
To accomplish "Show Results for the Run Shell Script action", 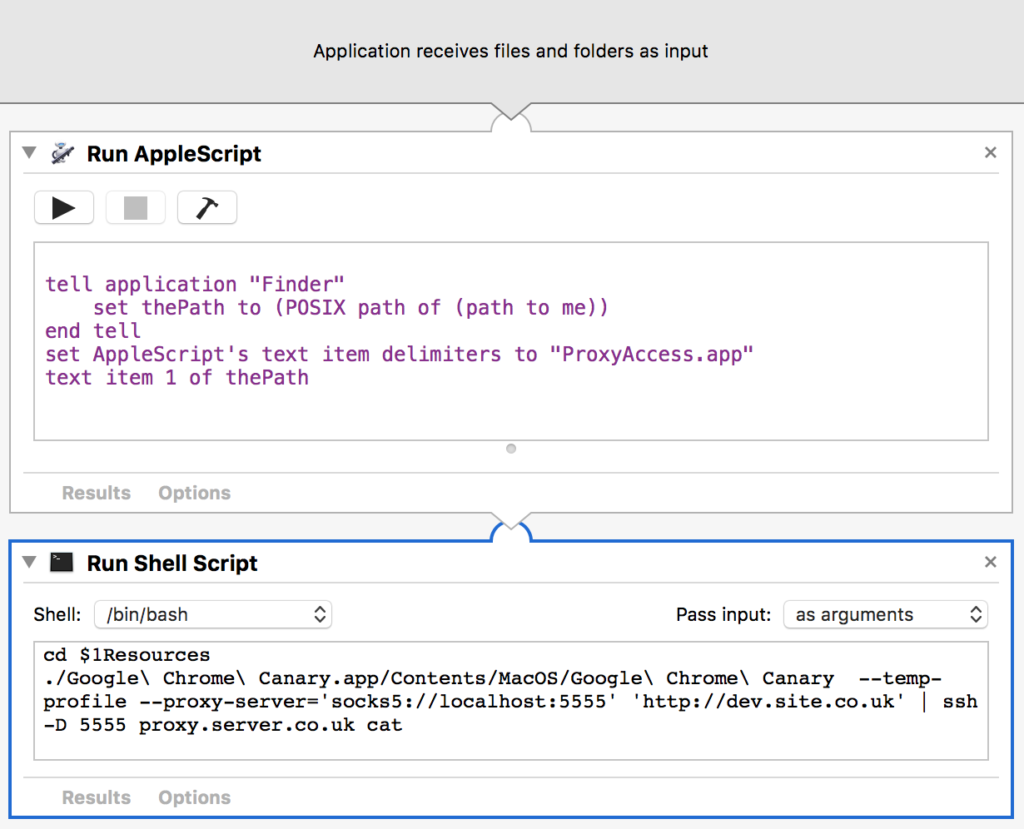I will coord(96,798).
